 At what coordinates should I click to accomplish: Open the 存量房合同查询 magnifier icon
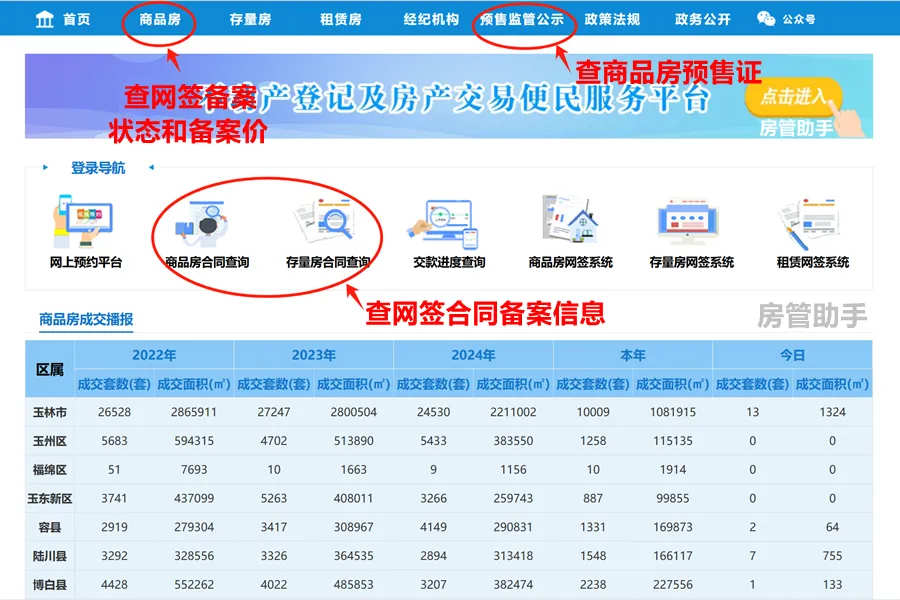point(327,222)
